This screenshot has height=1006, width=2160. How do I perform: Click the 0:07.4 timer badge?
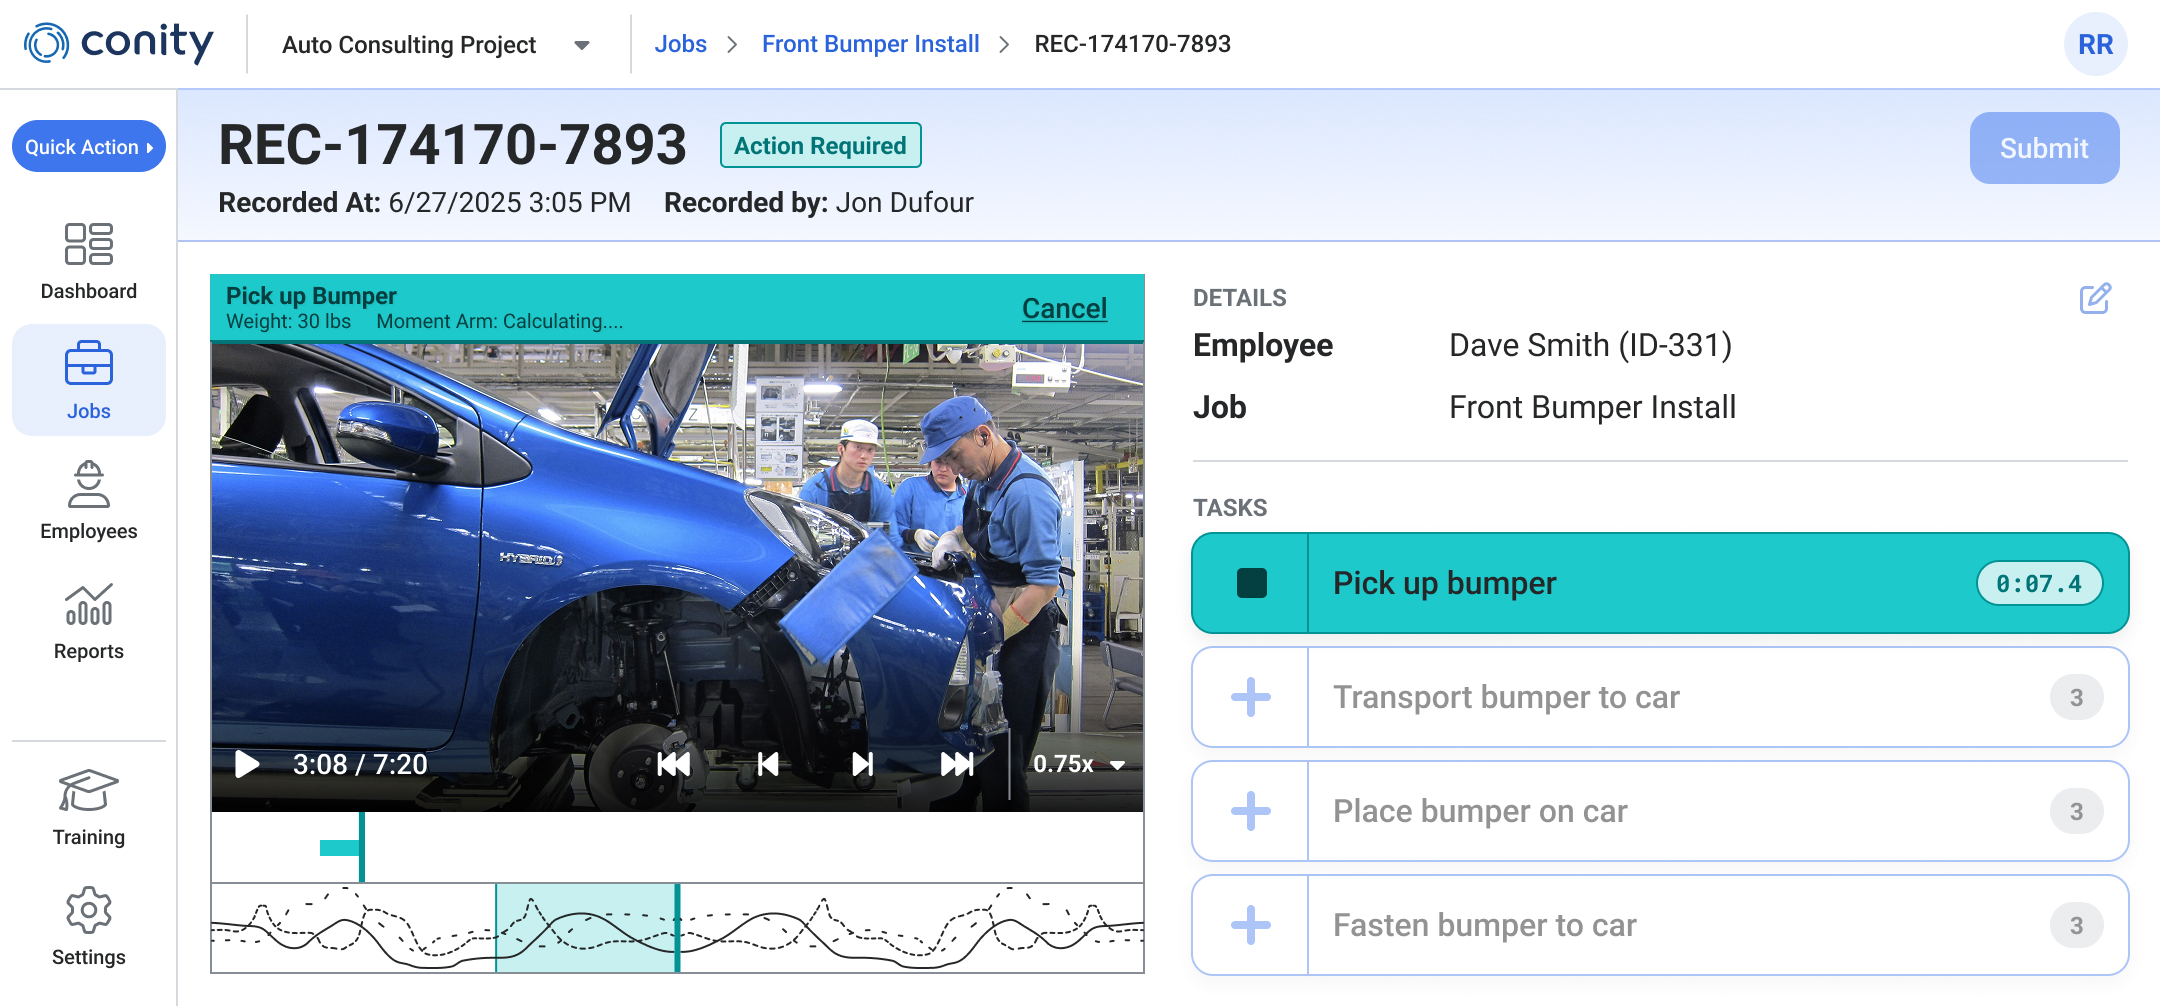click(2039, 583)
